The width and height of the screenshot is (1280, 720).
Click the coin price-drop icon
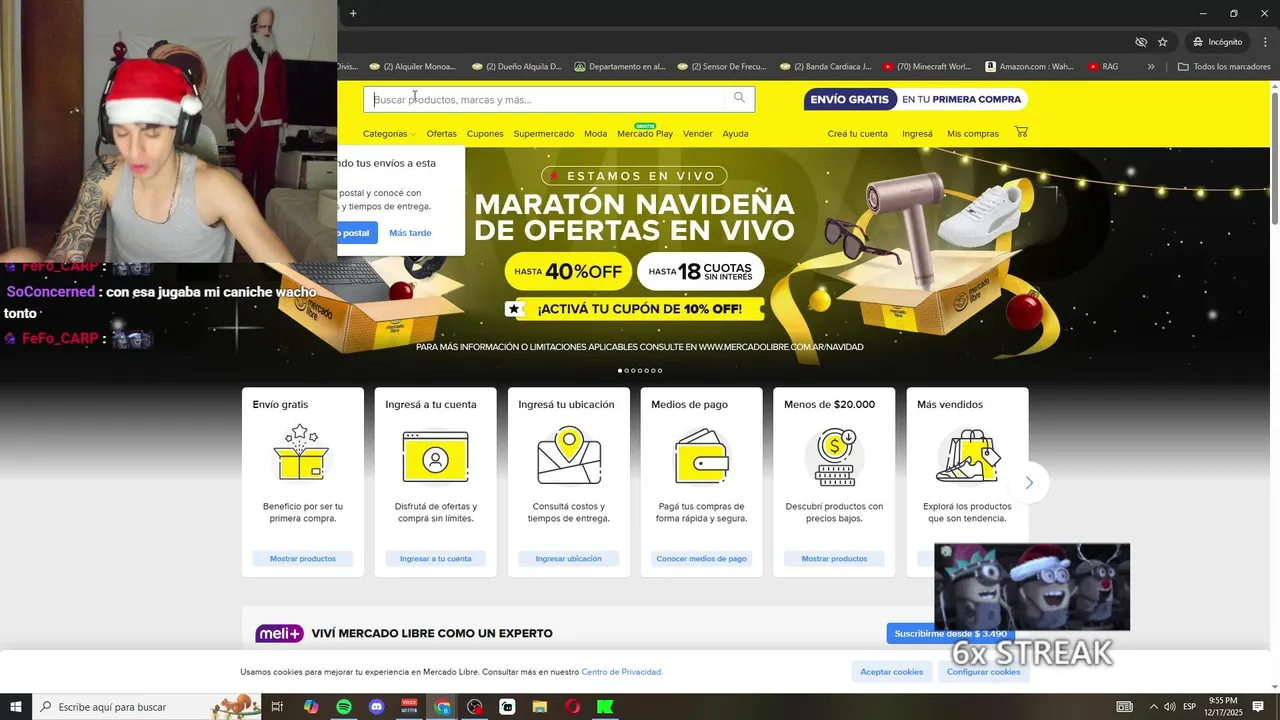834,456
